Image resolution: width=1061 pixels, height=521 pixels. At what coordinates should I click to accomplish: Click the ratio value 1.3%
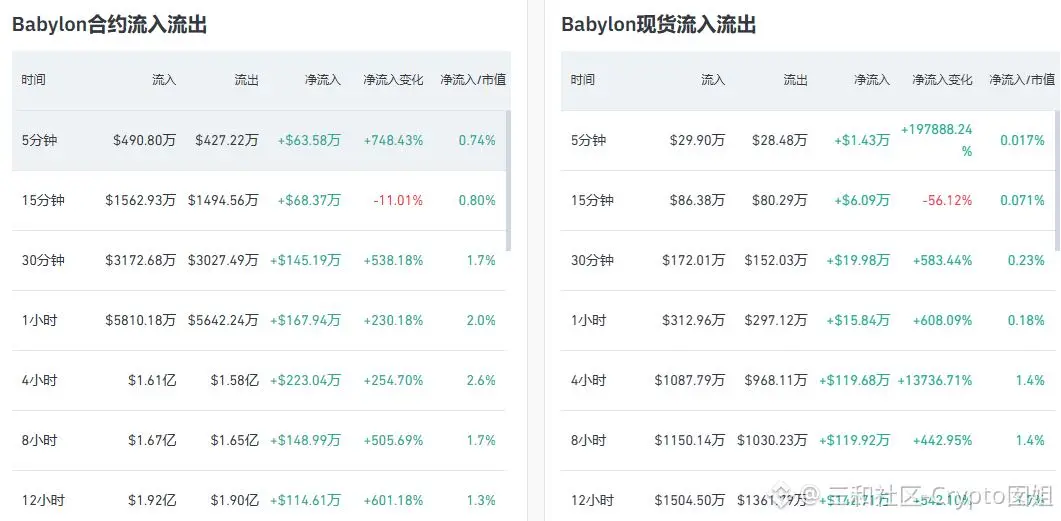tap(481, 501)
